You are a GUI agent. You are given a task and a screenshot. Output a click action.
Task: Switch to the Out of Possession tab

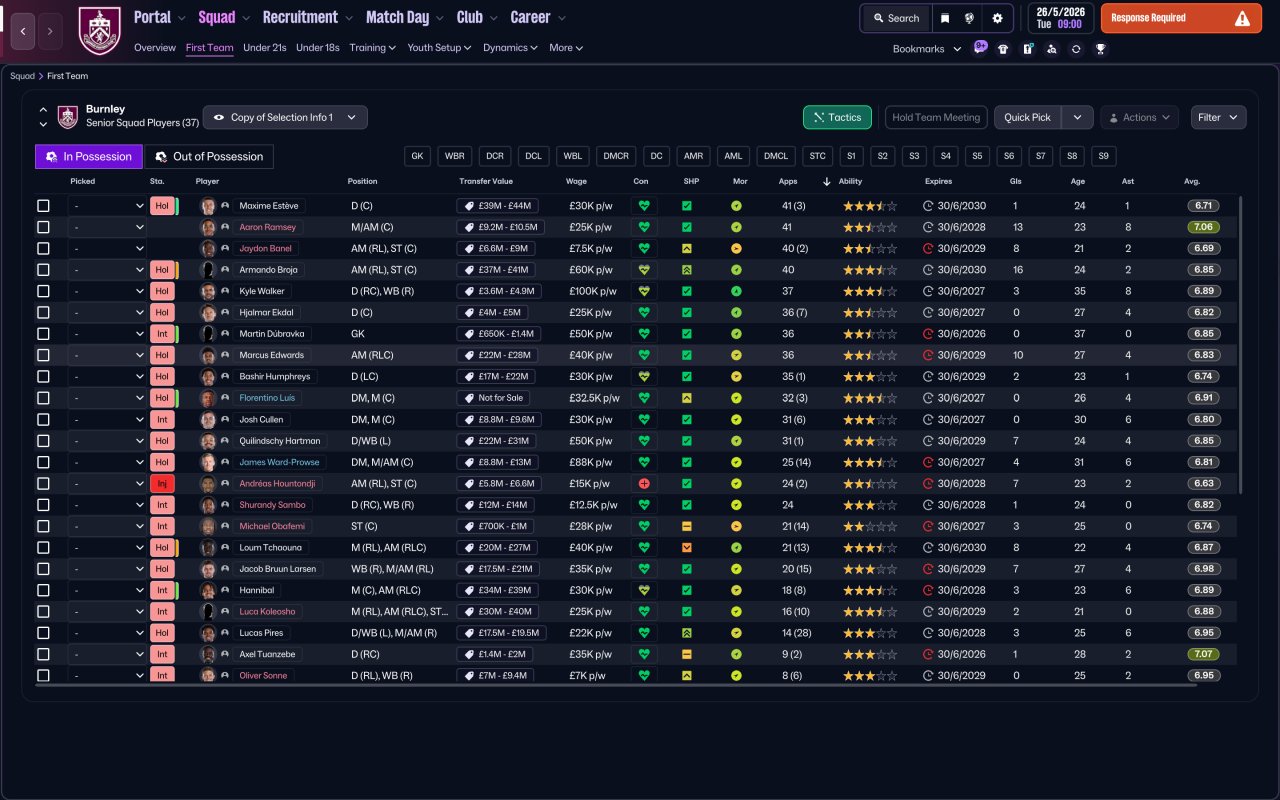209,156
